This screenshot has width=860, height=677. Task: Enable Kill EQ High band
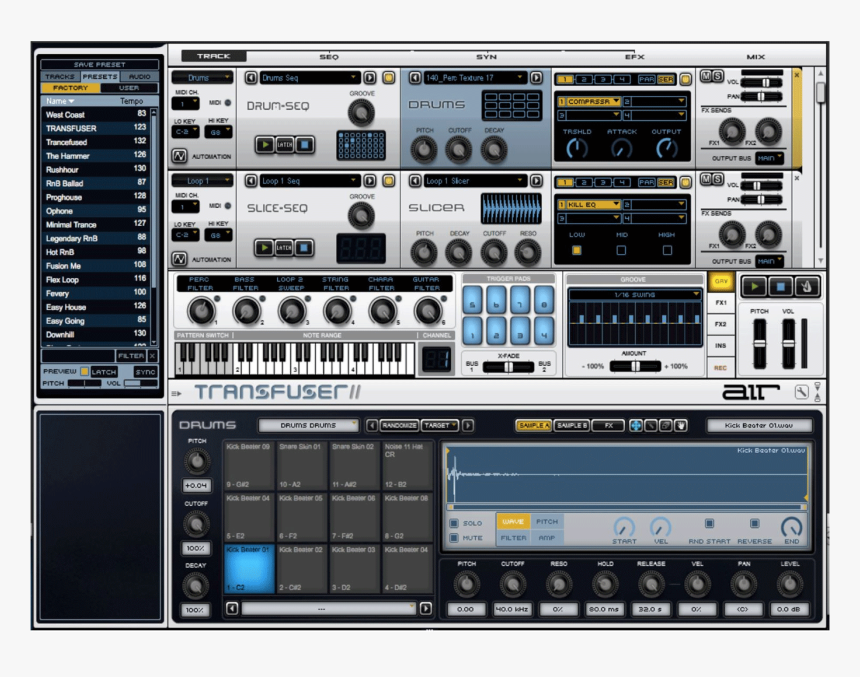(x=667, y=250)
